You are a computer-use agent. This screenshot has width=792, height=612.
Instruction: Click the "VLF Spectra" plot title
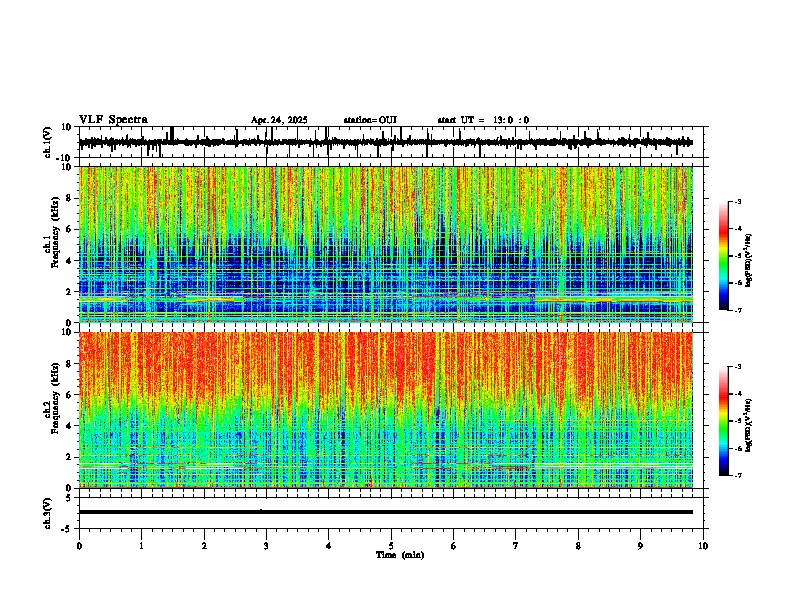[x=113, y=120]
